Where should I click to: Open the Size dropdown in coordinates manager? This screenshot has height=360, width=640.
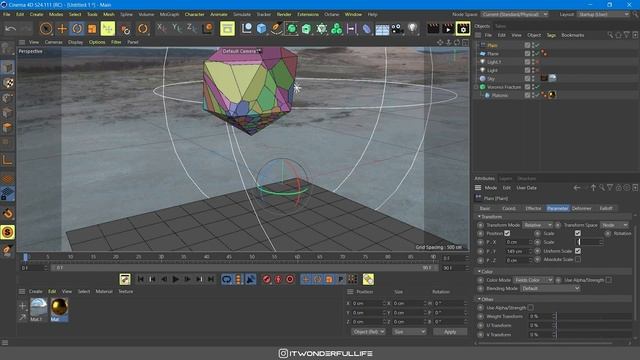[x=409, y=332]
